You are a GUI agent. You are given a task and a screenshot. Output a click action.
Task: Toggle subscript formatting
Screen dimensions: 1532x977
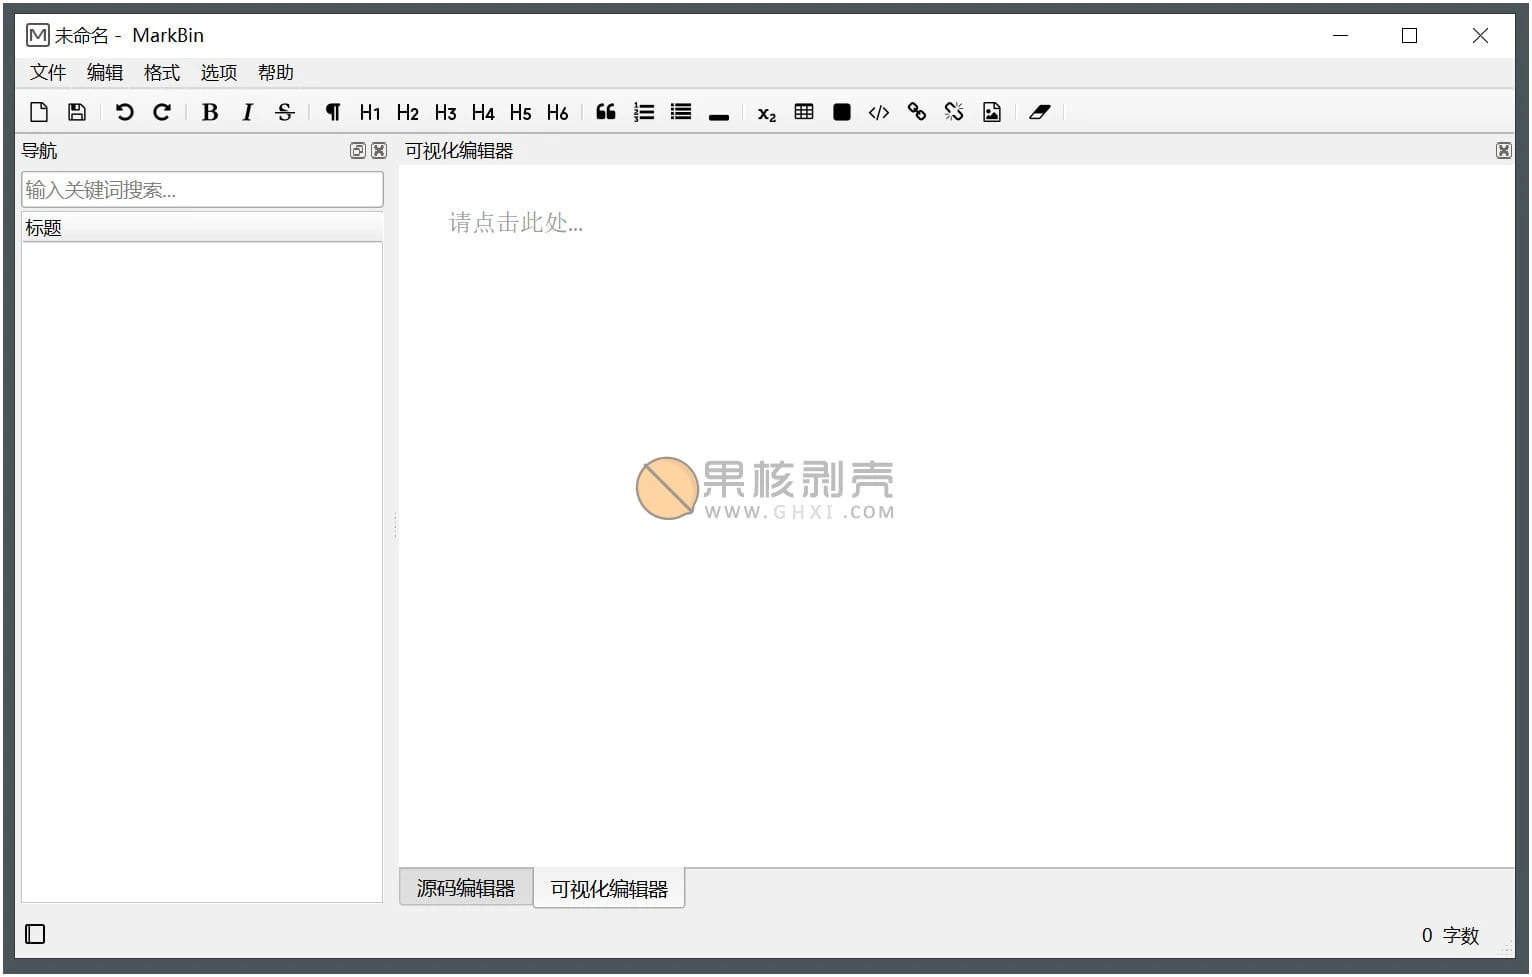click(767, 114)
